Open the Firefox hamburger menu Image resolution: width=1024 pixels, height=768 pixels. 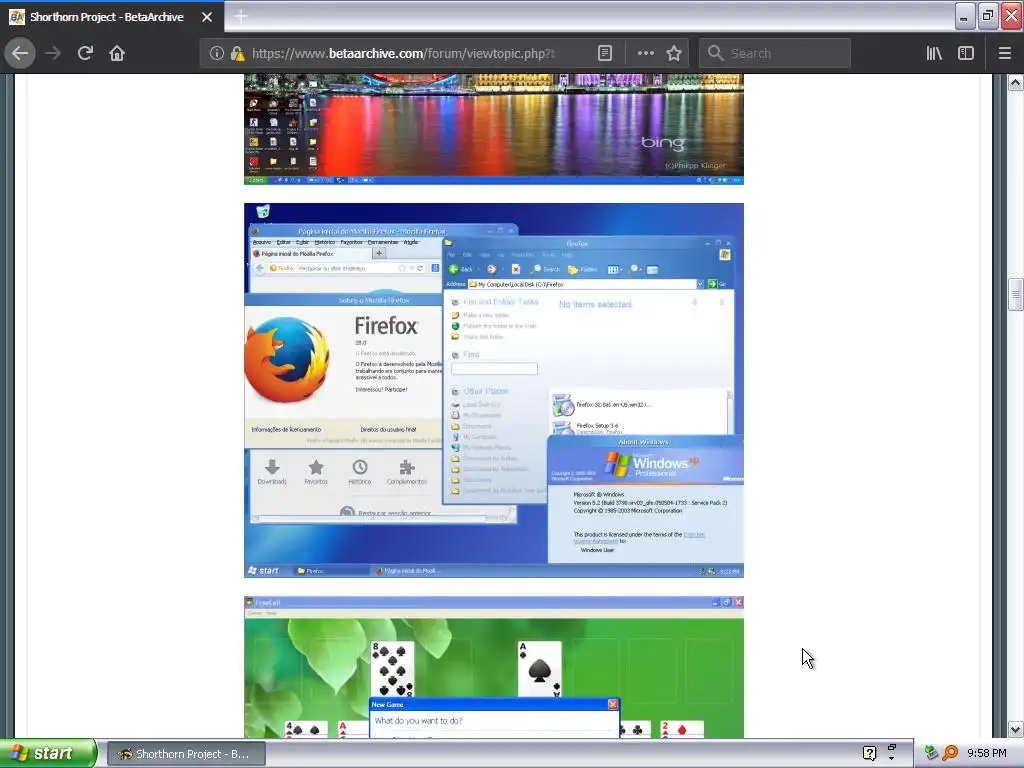point(1005,54)
